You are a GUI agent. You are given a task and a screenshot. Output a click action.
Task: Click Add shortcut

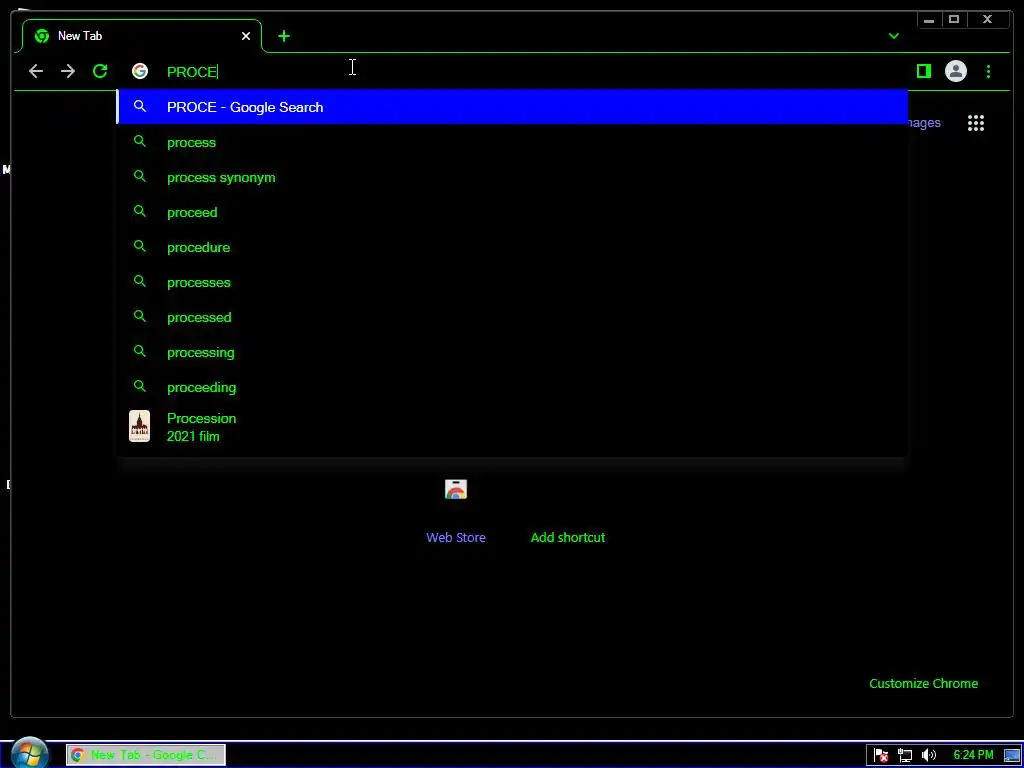568,537
